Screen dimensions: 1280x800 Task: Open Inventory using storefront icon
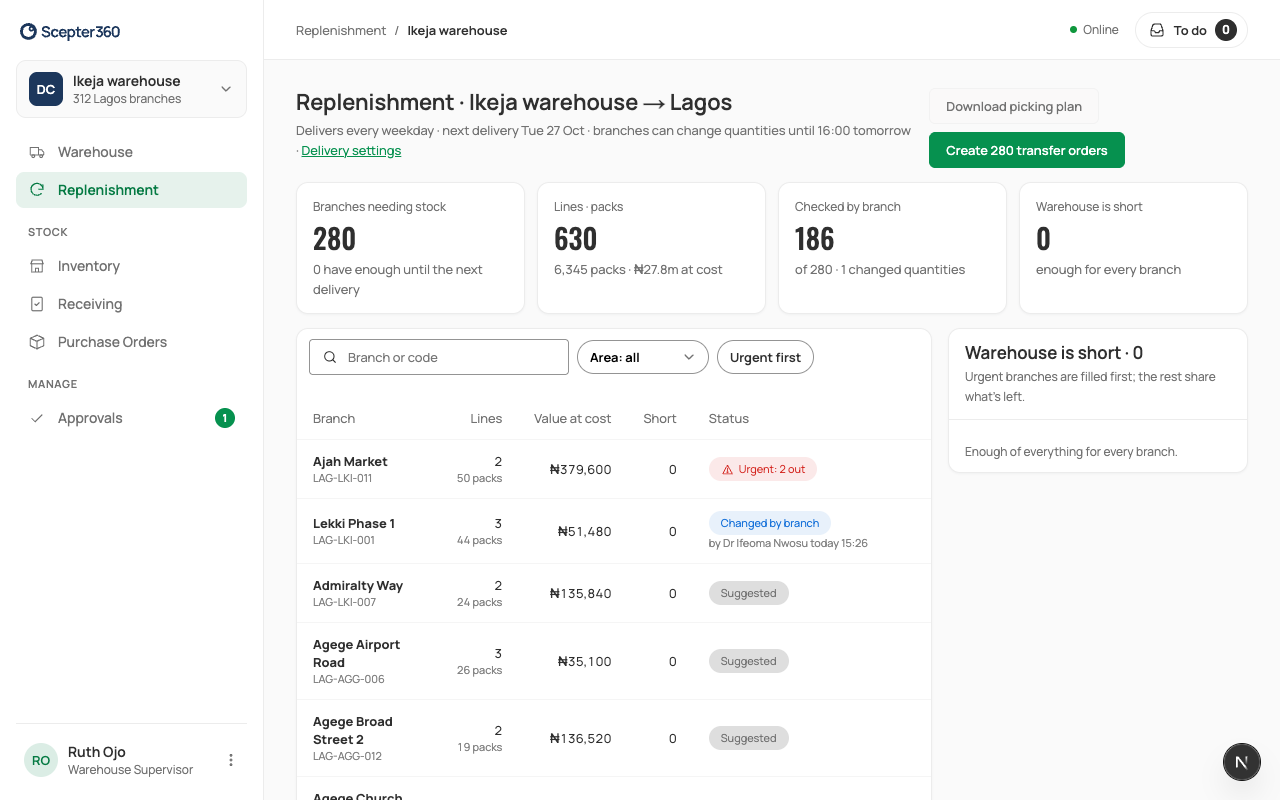point(37,266)
